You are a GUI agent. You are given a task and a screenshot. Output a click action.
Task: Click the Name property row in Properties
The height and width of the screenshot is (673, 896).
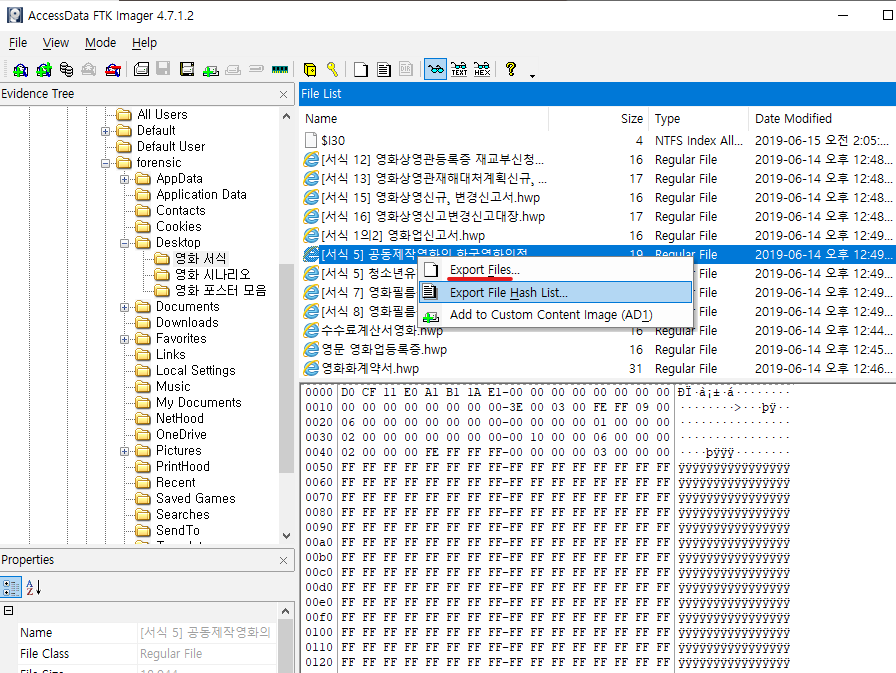click(x=145, y=632)
